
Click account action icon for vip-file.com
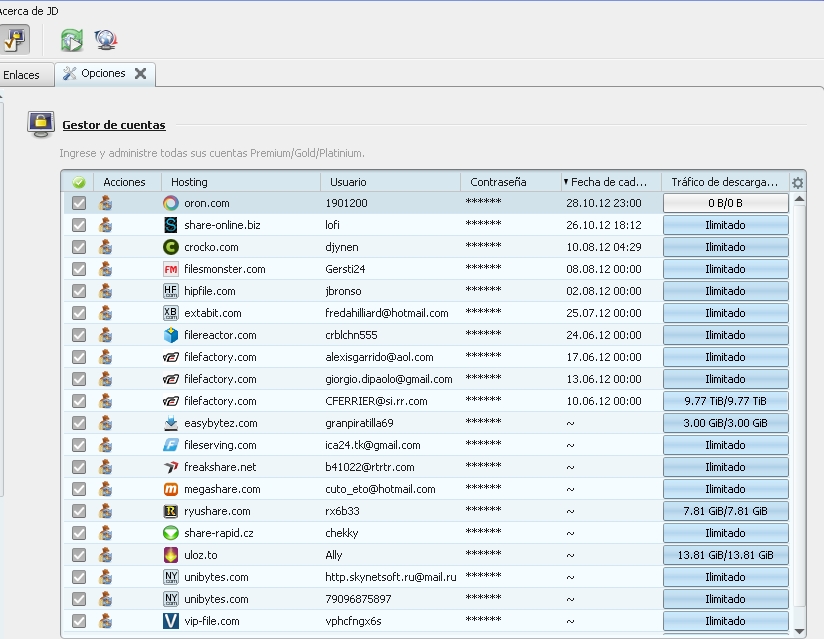pos(105,621)
